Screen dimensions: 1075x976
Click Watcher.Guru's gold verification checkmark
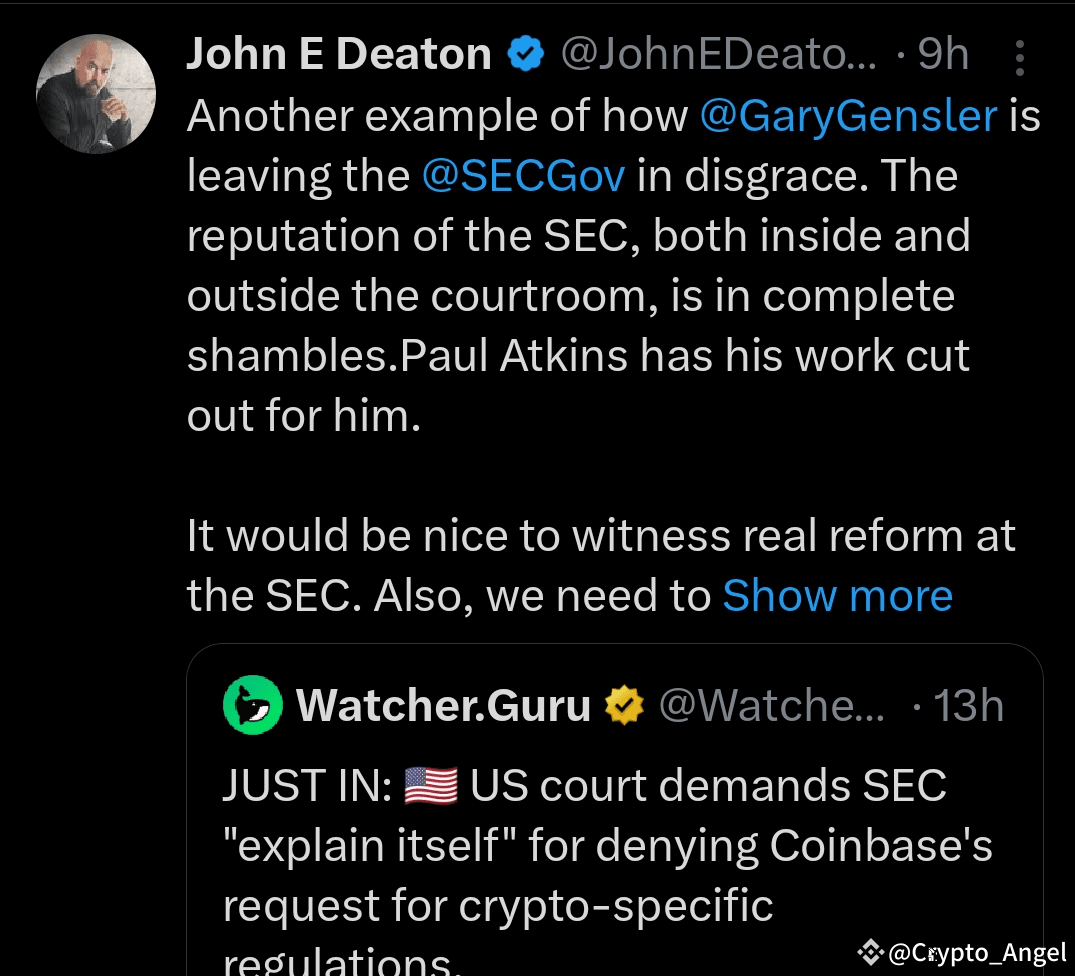pos(624,704)
